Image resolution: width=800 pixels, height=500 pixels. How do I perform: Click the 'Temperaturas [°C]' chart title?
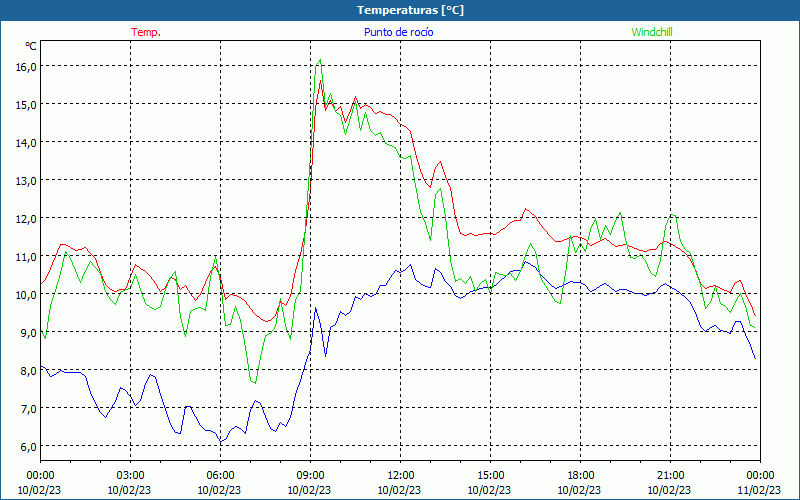410,10
